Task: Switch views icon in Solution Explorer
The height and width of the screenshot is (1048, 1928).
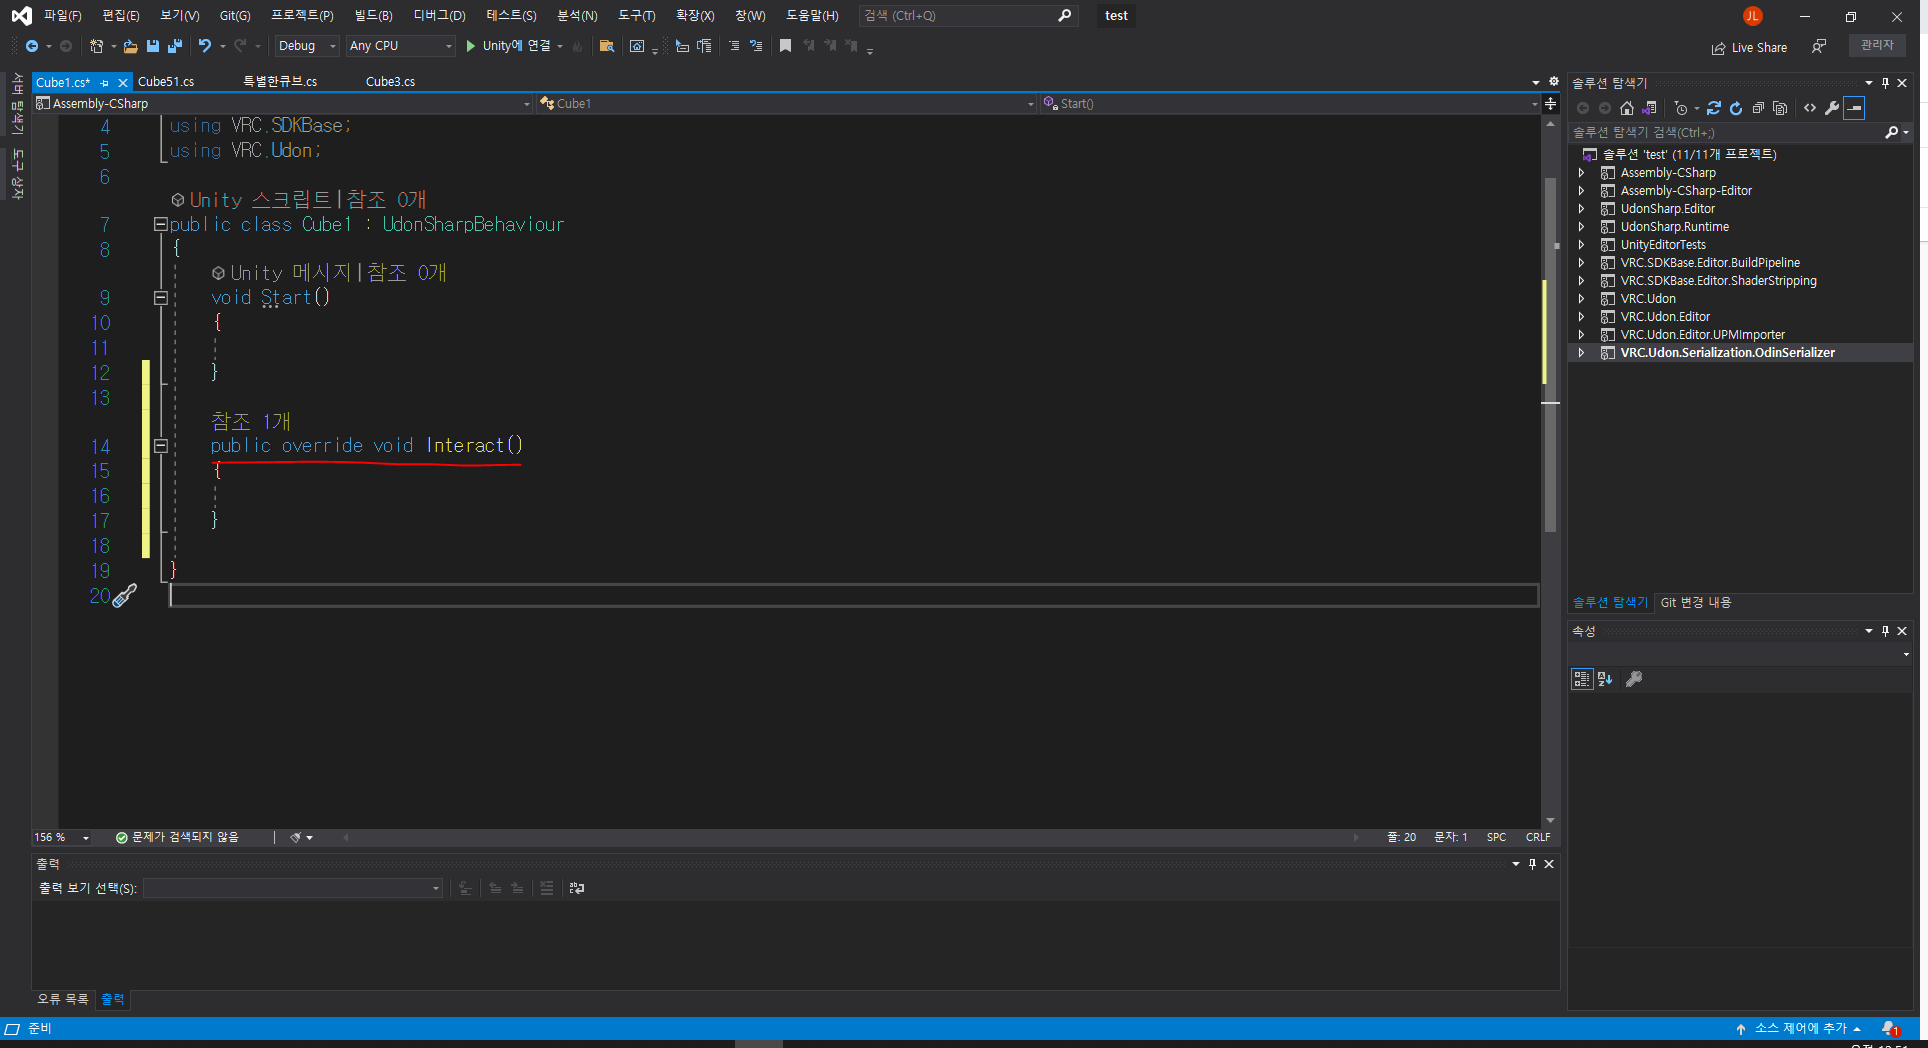Action: point(1649,108)
